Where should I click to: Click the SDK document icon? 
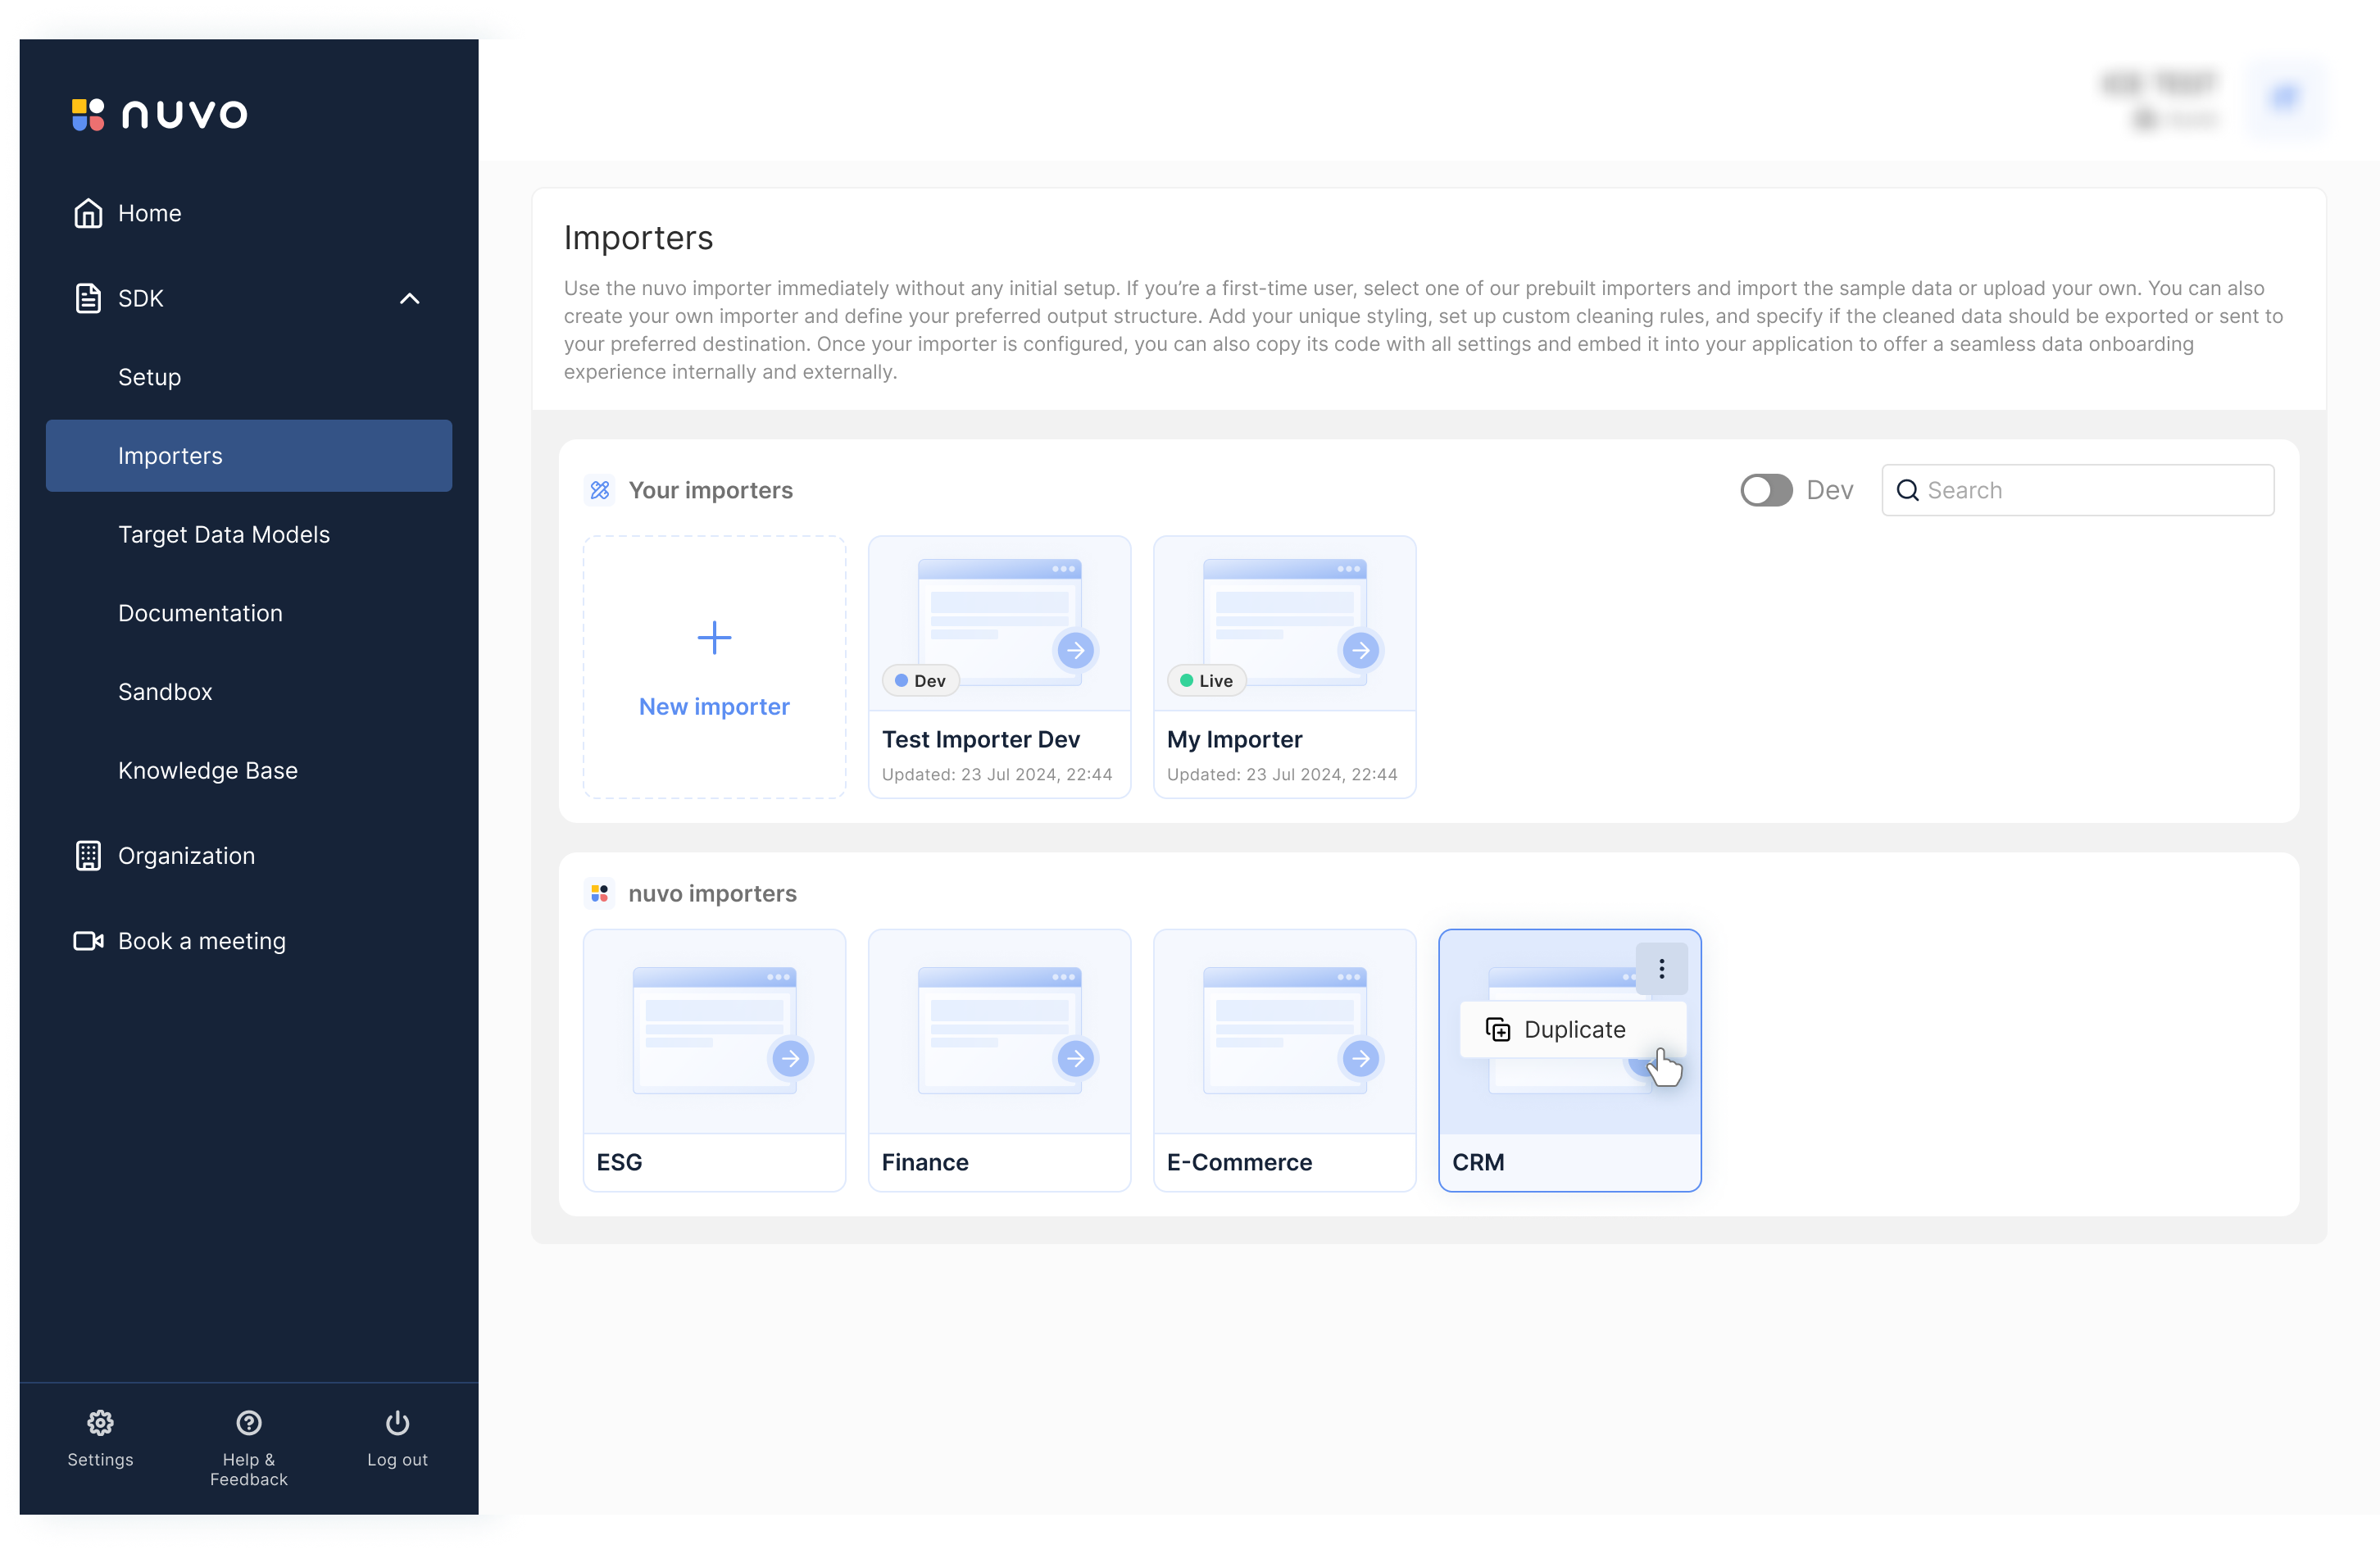[x=88, y=298]
